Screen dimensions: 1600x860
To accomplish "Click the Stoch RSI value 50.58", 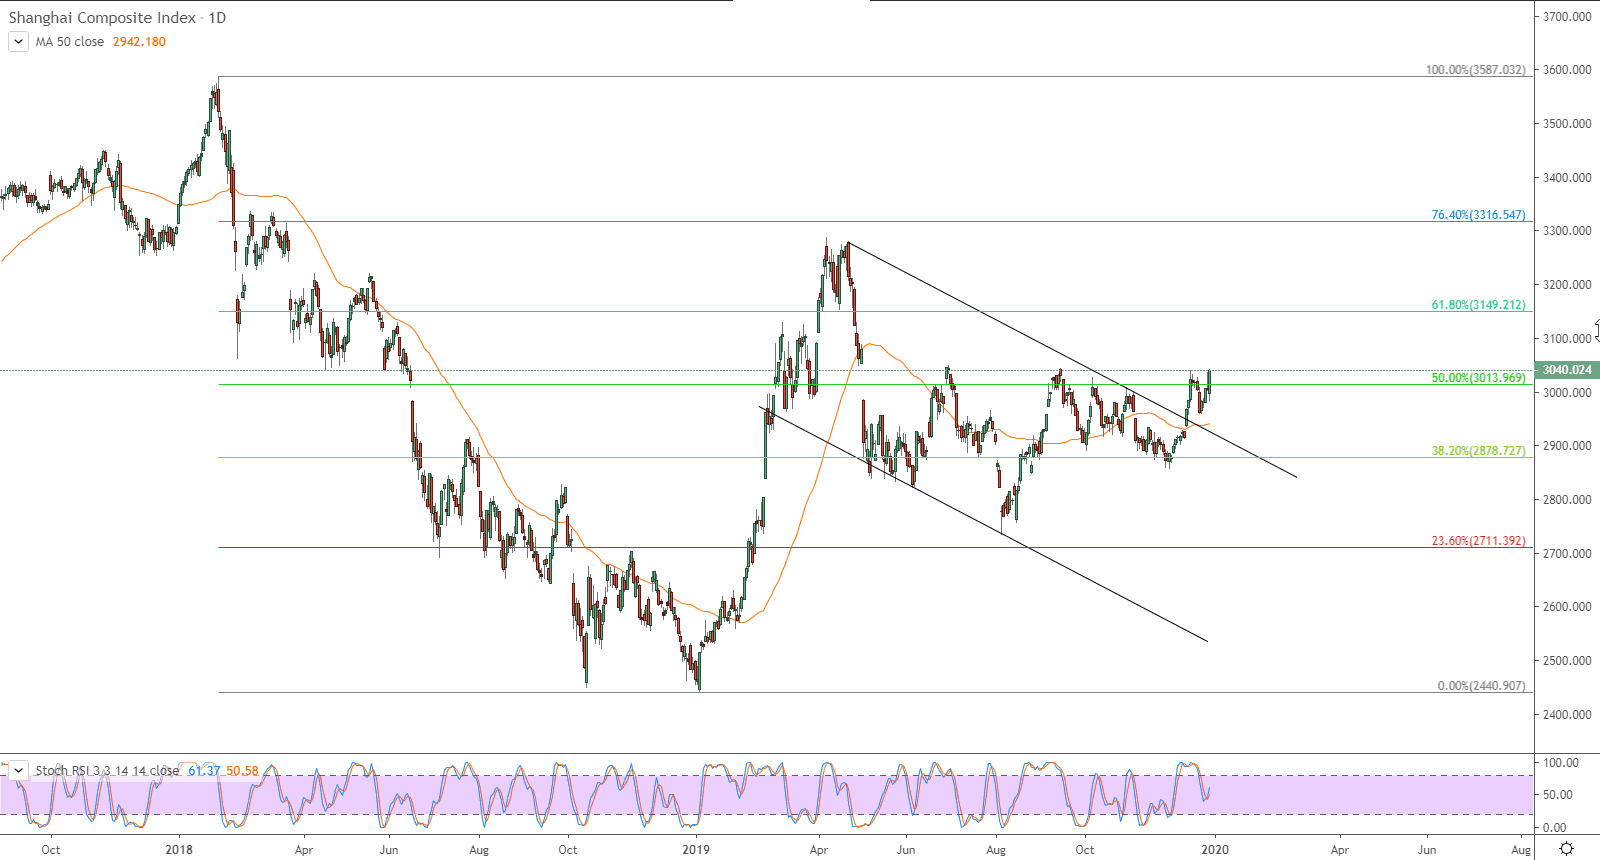I will pyautogui.click(x=242, y=770).
